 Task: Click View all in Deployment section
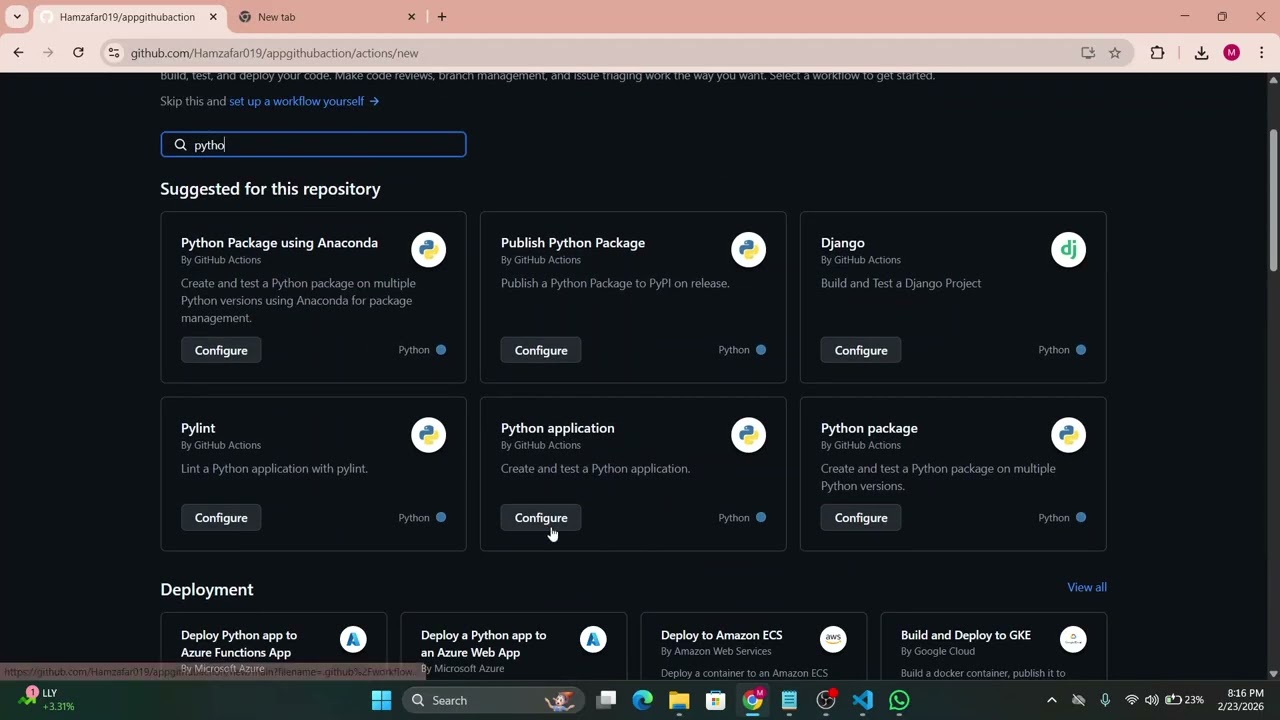(1087, 587)
